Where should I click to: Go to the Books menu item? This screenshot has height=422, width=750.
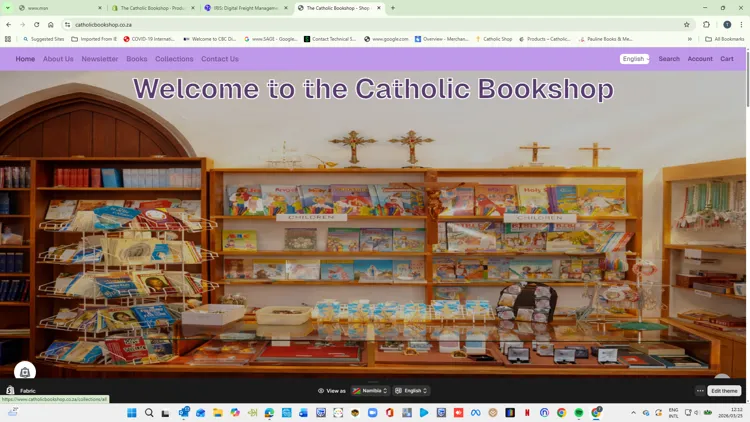pyautogui.click(x=137, y=59)
